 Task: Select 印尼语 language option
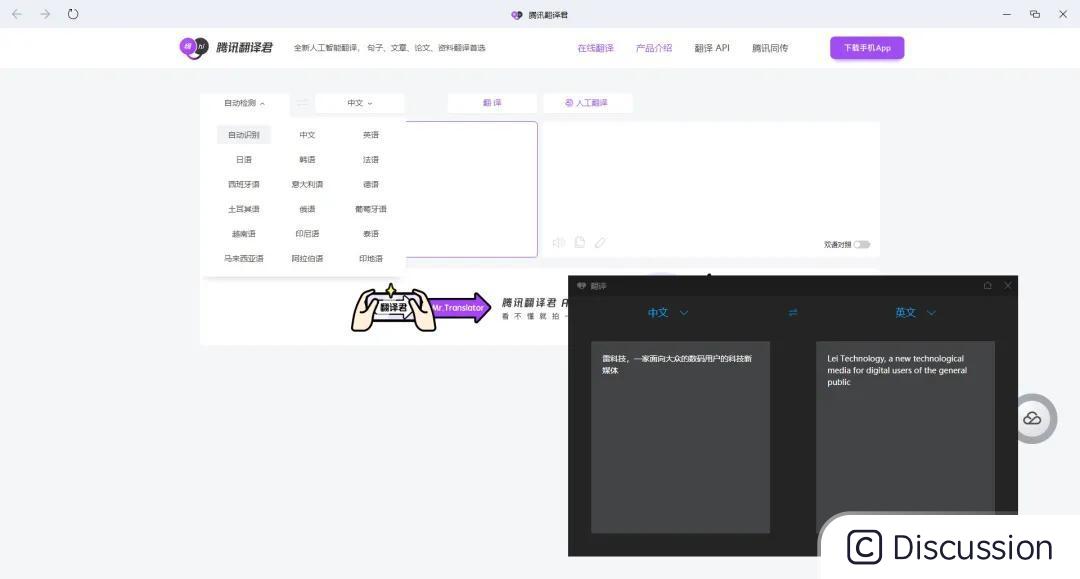coord(307,234)
